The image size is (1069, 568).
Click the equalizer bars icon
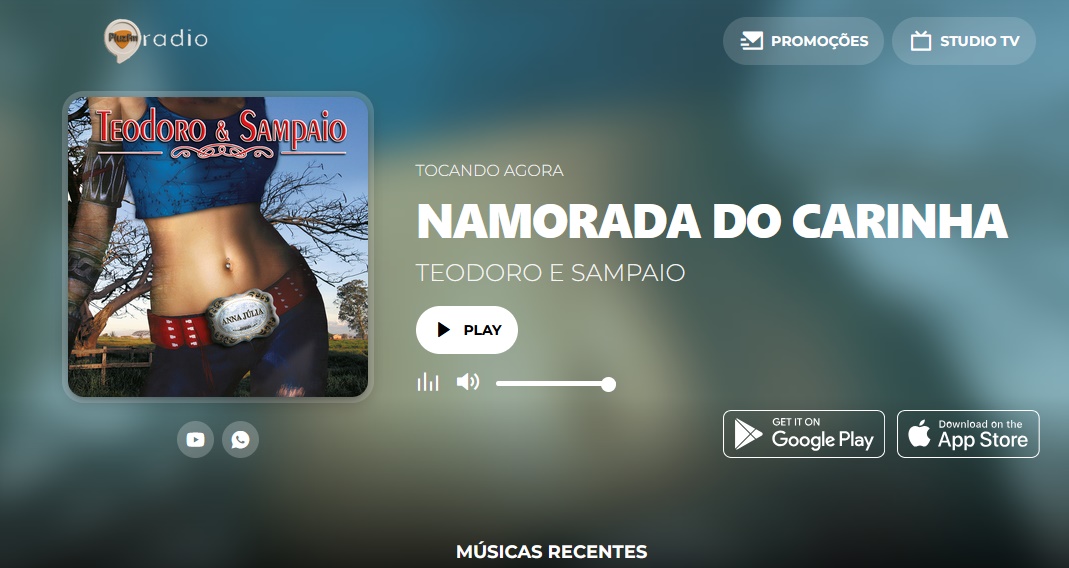(x=428, y=382)
